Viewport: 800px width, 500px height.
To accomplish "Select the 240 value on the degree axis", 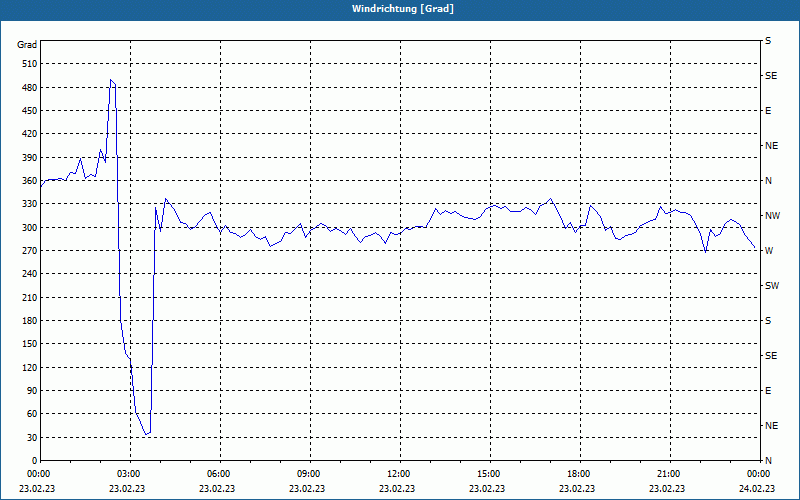I will 31,274.
